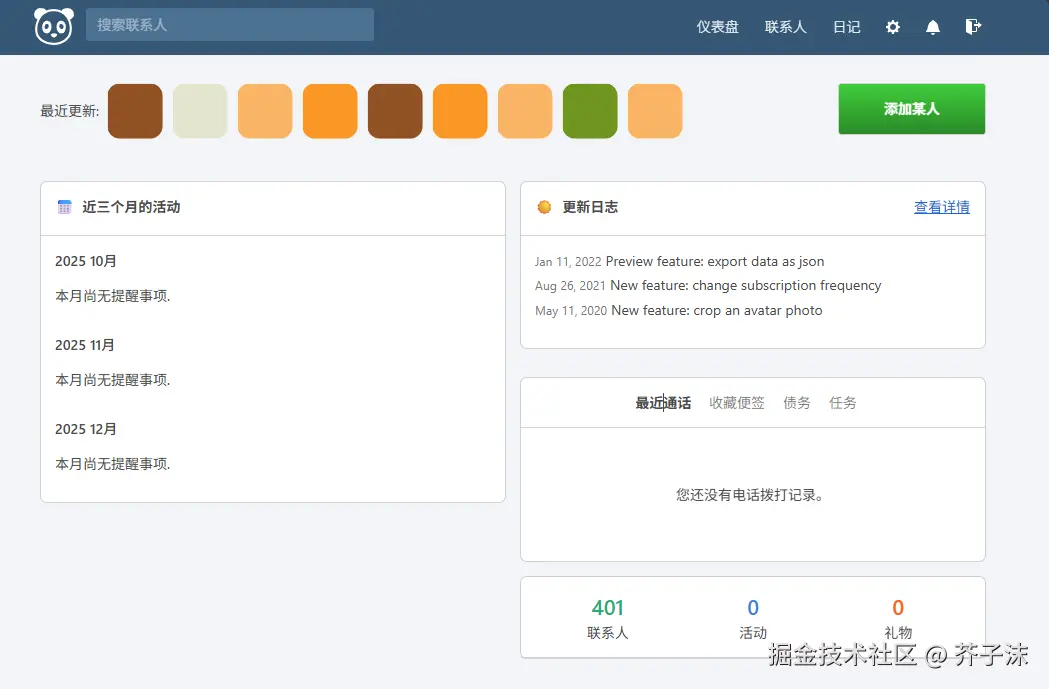This screenshot has height=689, width=1049.
Task: Click the orange icon next to 更新日志
Action: click(x=544, y=207)
